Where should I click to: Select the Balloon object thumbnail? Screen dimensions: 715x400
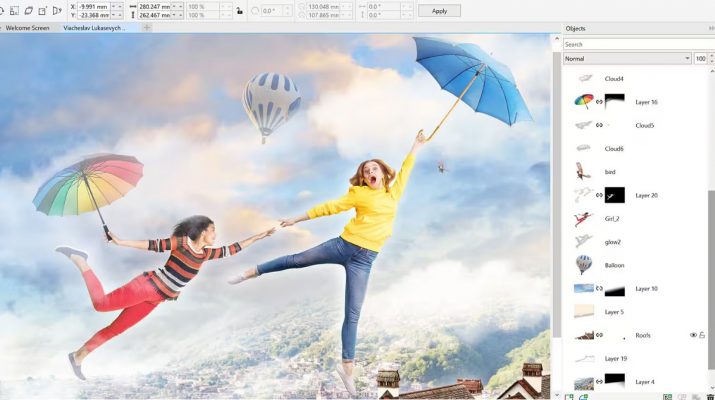pyautogui.click(x=584, y=265)
